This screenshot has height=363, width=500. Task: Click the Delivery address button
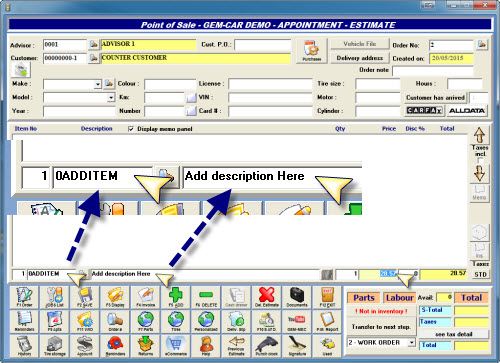[x=360, y=58]
